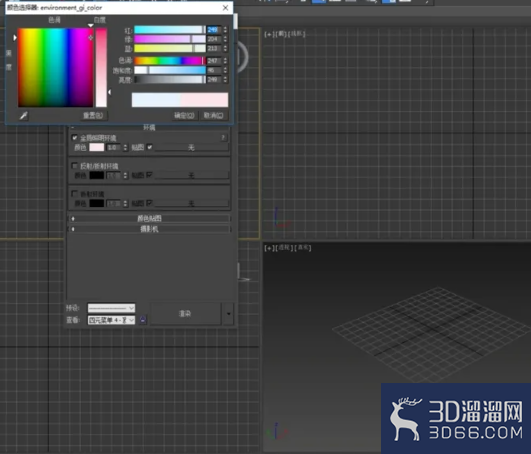This screenshot has height=454, width=531.
Task: Click the Red value field showing 249
Action: (214, 30)
